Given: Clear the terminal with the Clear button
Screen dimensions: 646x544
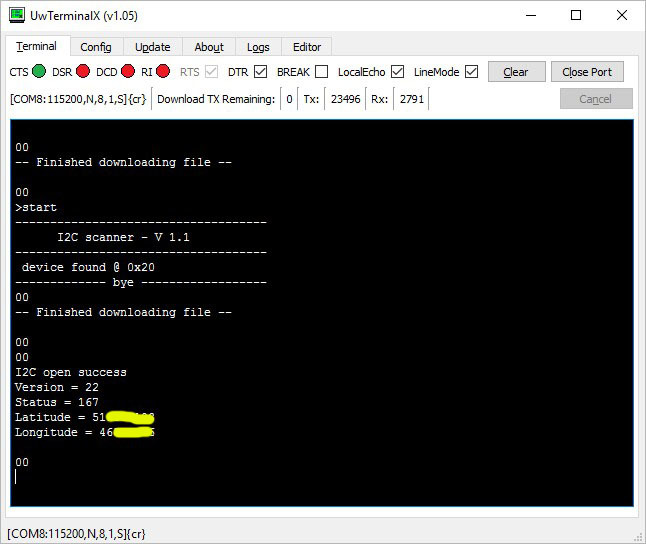Looking at the screenshot, I should tap(517, 72).
